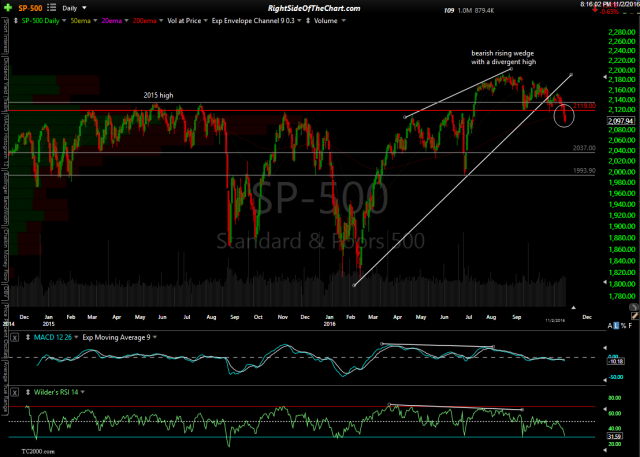Open the Wilder's RSI 14 dropdown

[x=82, y=392]
